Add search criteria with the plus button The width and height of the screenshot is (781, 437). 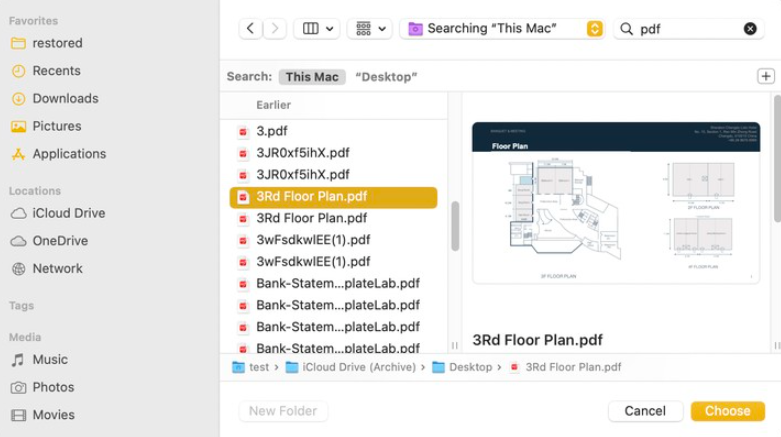pos(766,76)
